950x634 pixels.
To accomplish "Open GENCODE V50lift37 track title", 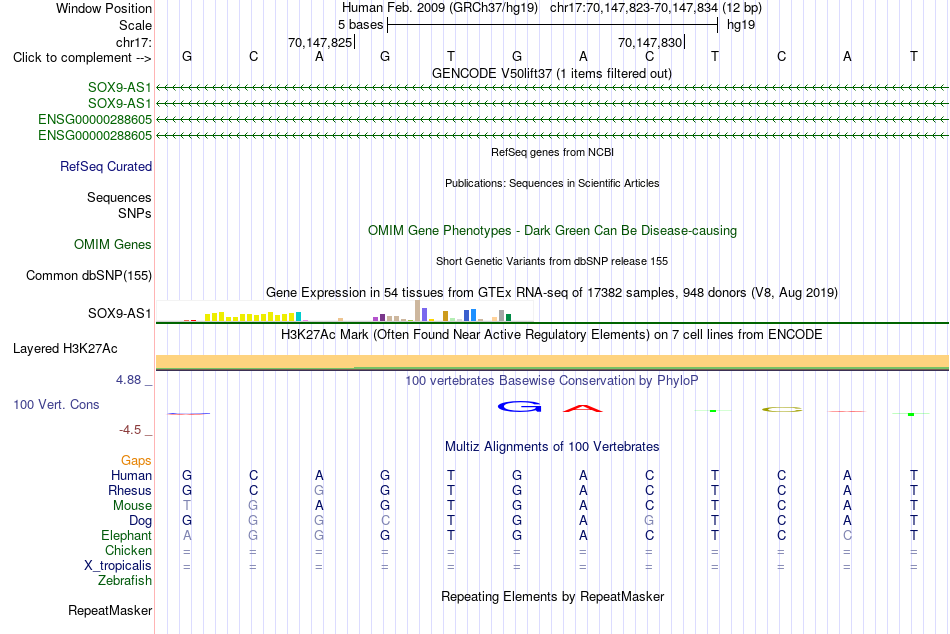I will [551, 73].
